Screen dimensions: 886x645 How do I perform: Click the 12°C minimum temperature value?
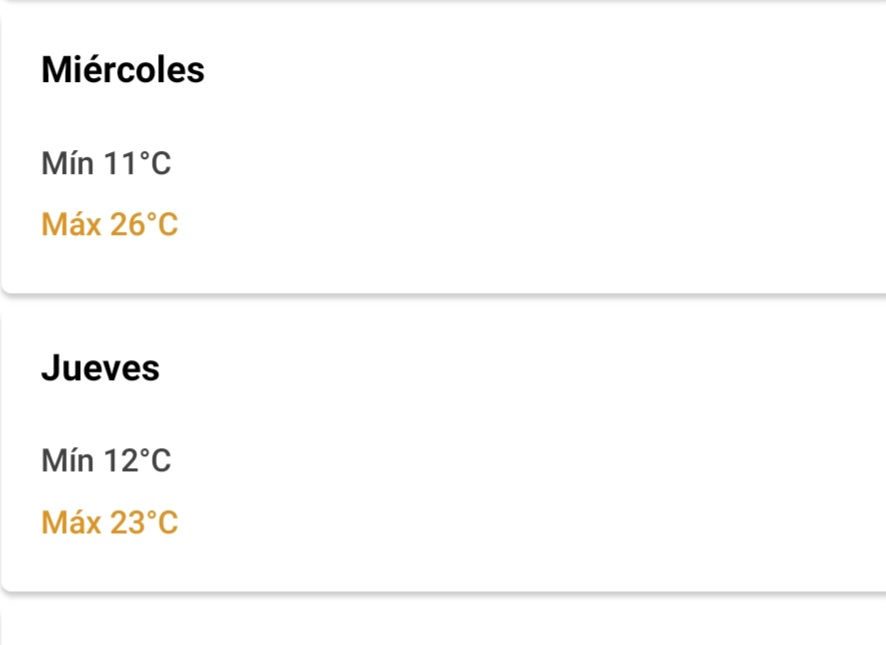pyautogui.click(x=137, y=461)
